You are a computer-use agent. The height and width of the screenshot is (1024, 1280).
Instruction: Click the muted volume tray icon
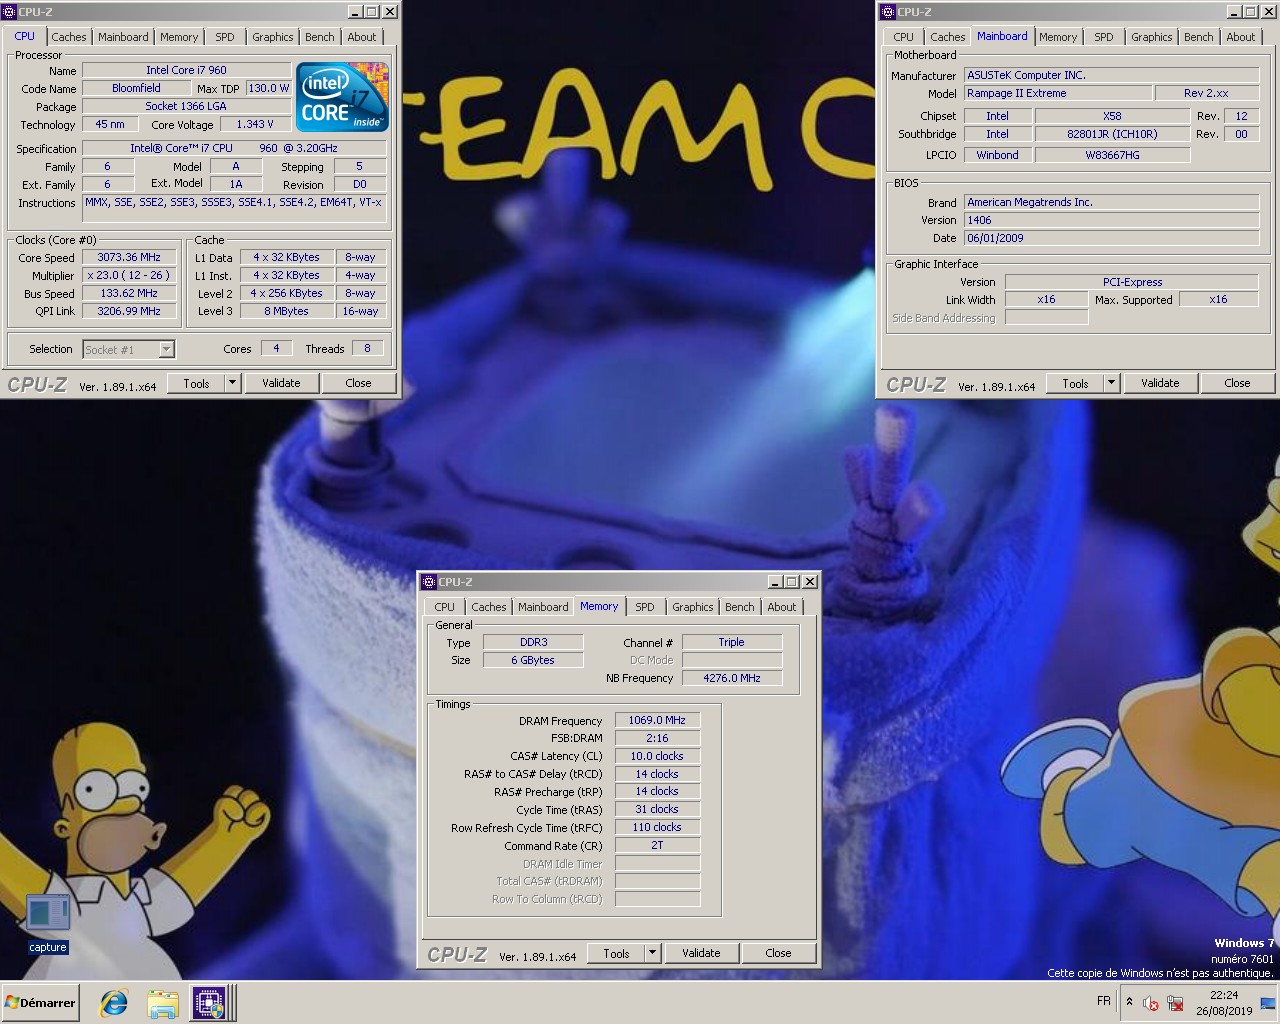[x=1151, y=1002]
